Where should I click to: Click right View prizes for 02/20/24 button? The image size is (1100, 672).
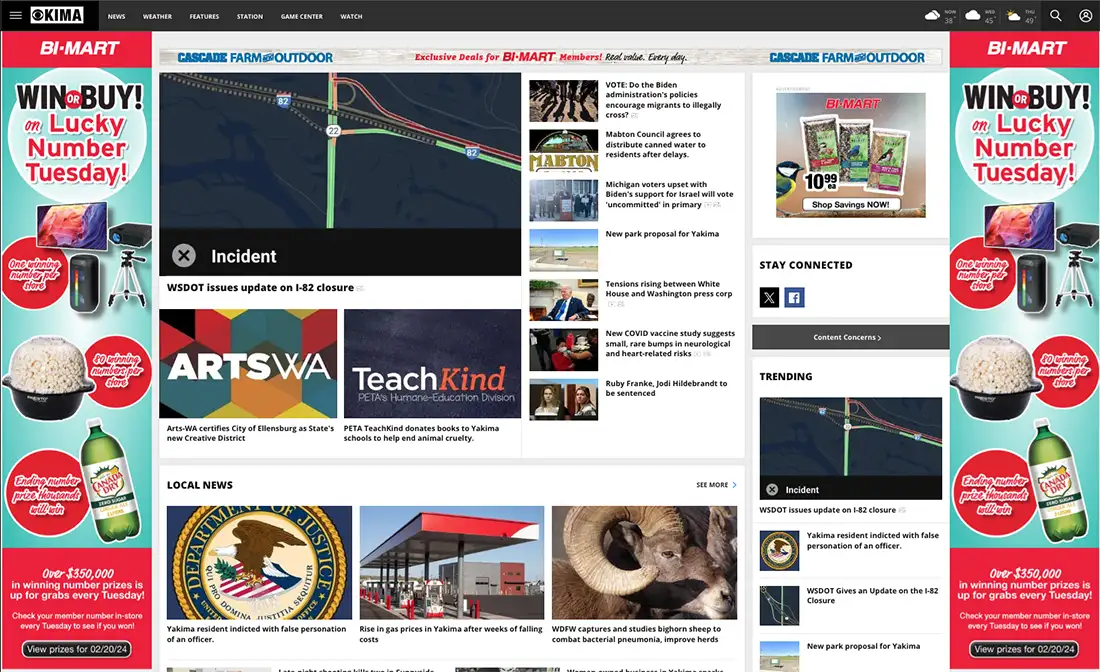(1024, 649)
